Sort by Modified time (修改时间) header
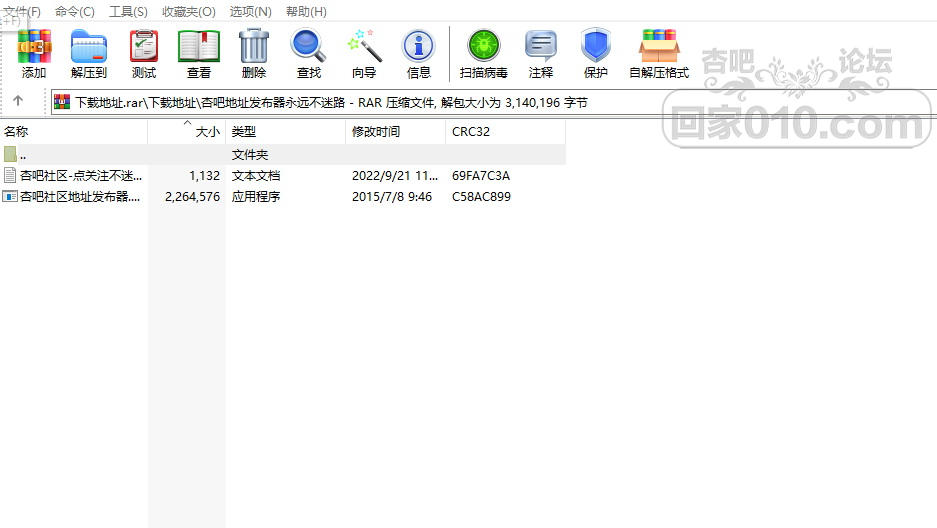937x528 pixels. coord(396,131)
